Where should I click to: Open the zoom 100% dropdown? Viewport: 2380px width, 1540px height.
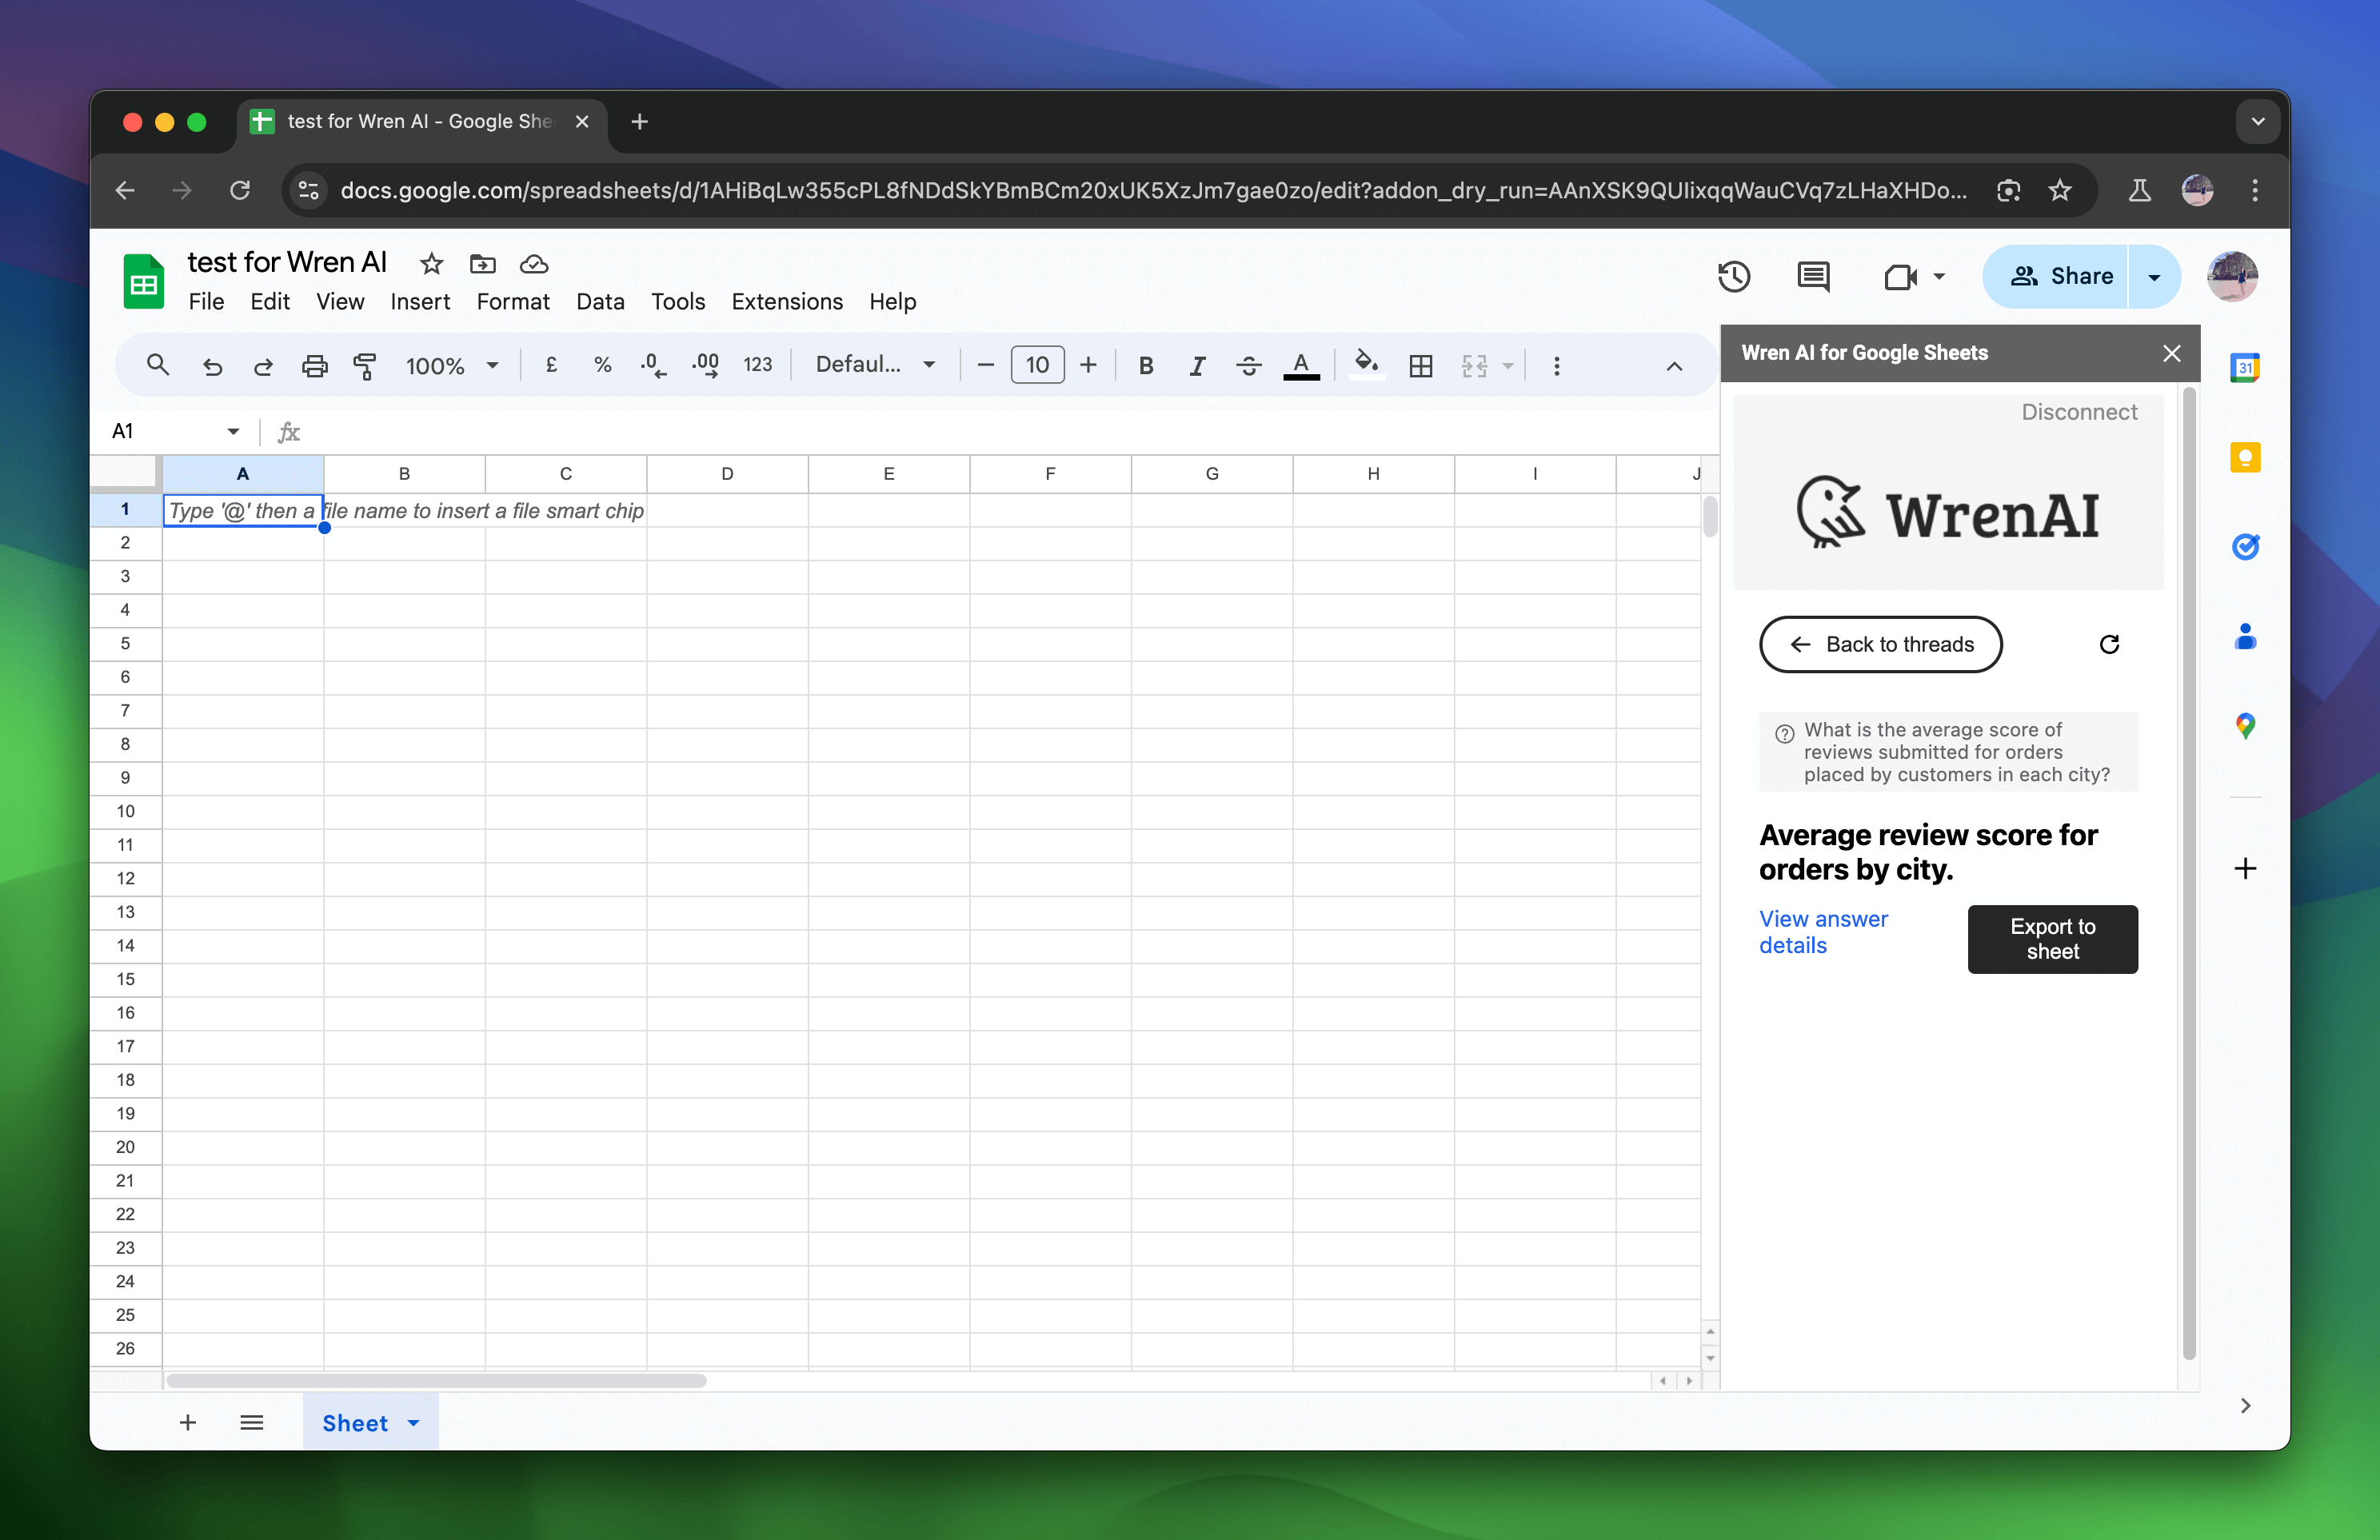pyautogui.click(x=451, y=366)
